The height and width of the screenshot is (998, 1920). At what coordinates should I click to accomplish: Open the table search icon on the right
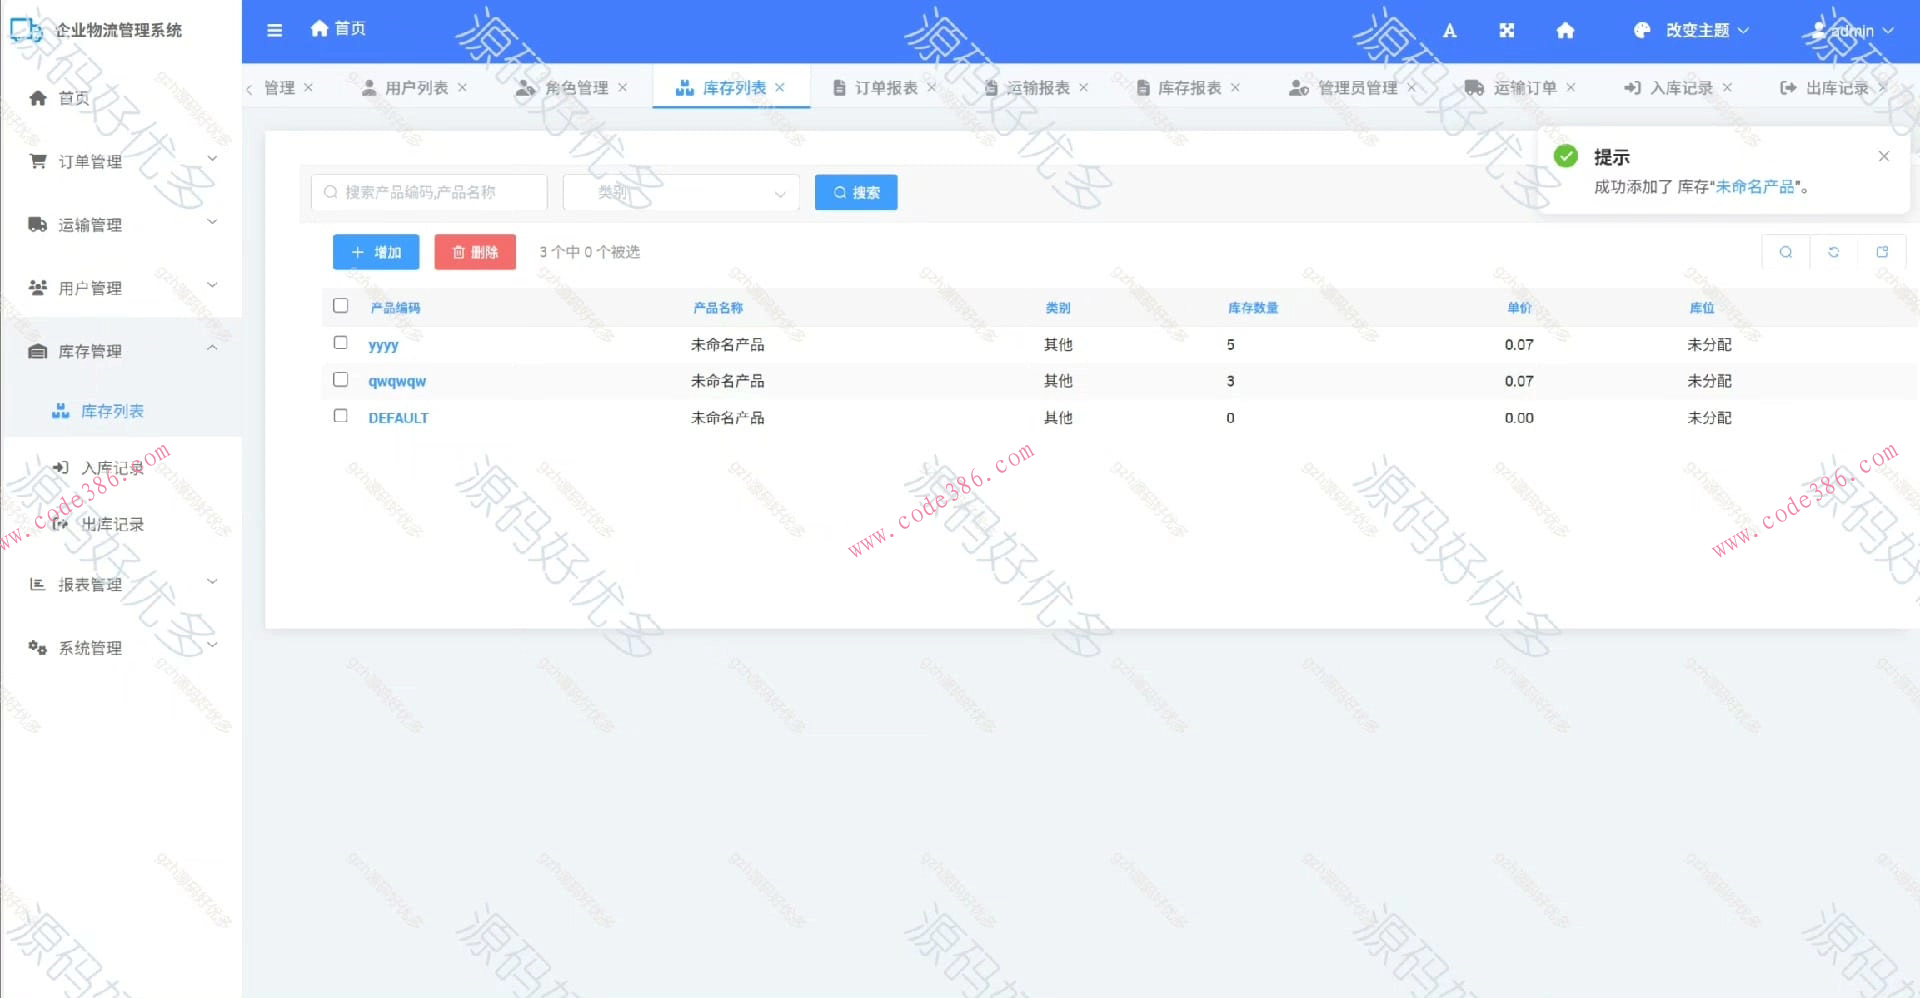(1785, 252)
